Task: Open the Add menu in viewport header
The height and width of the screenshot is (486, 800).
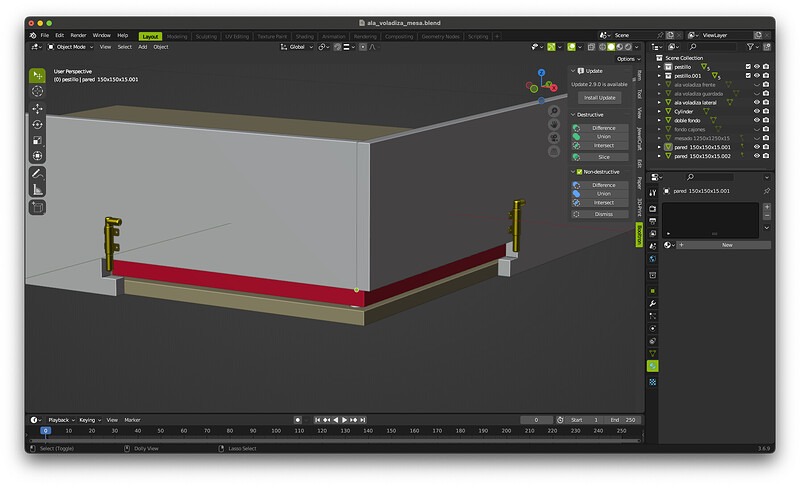Action: [x=142, y=47]
